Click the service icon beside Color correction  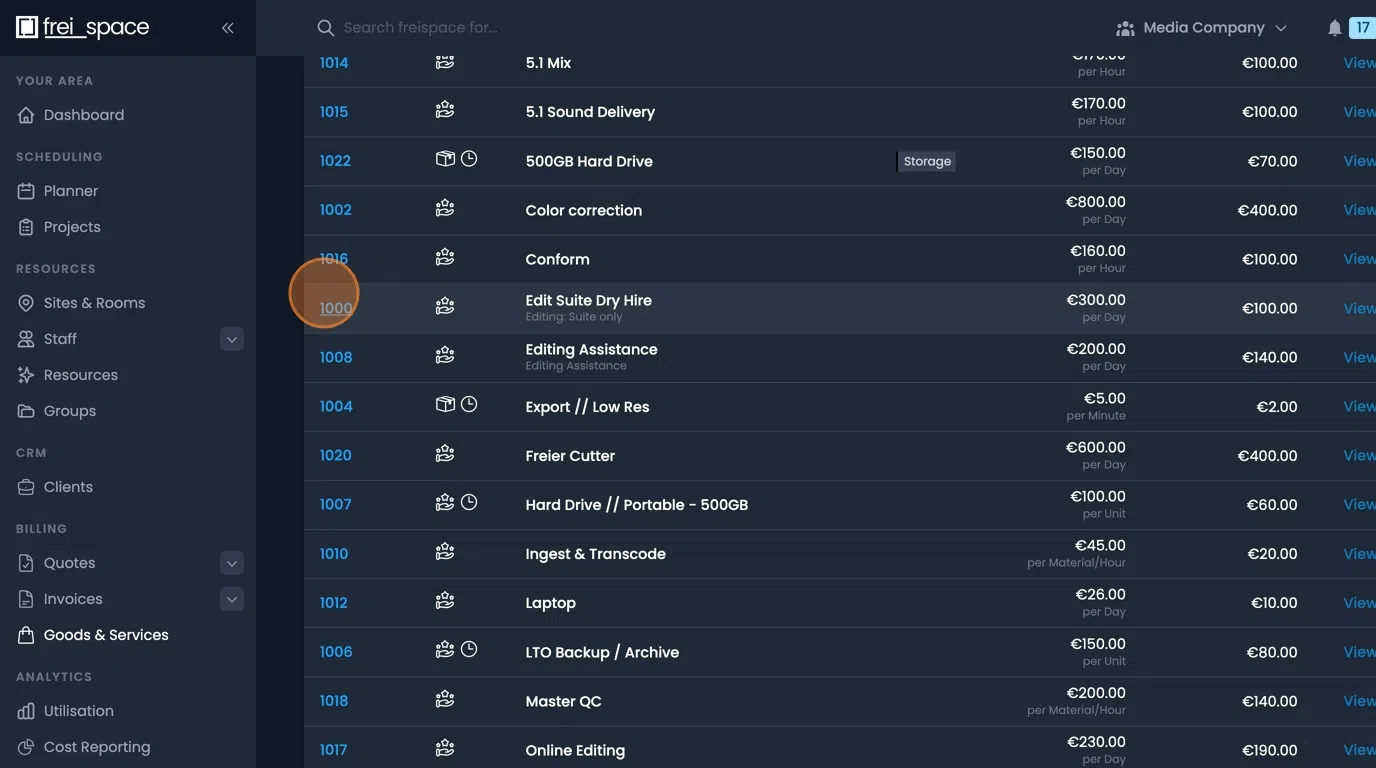[x=444, y=208]
